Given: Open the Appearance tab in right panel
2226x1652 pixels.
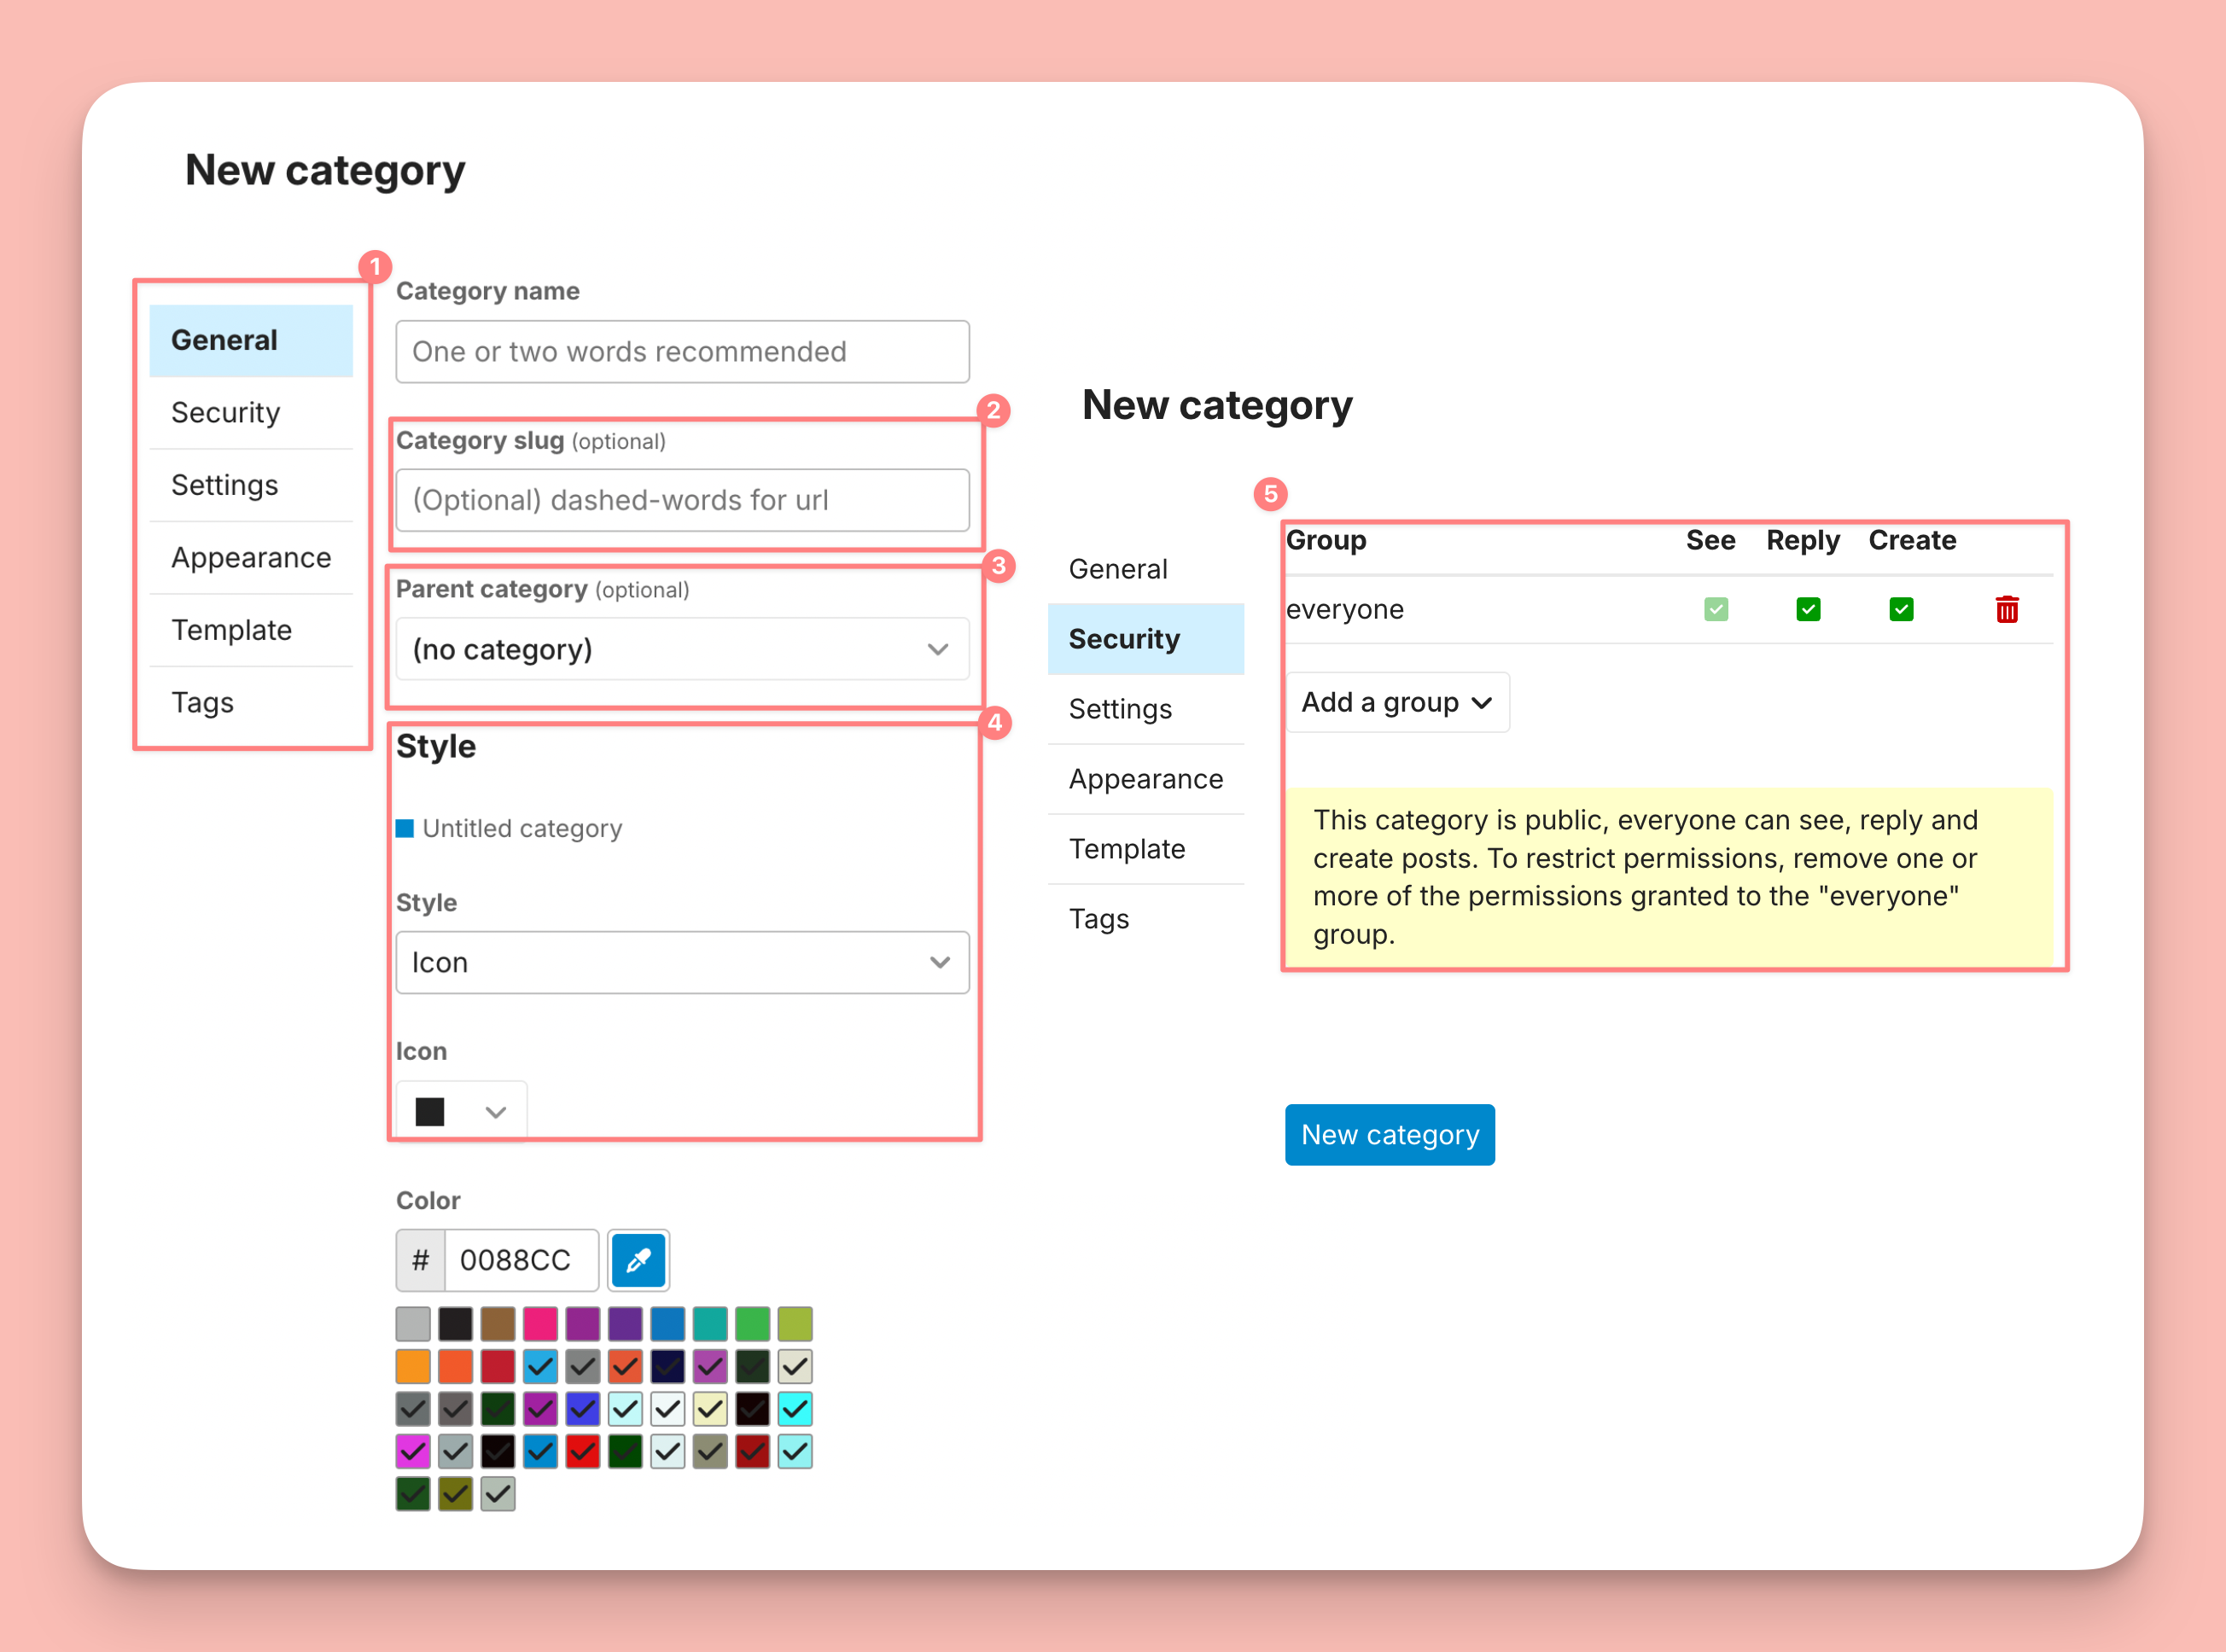Looking at the screenshot, I should [x=1145, y=779].
